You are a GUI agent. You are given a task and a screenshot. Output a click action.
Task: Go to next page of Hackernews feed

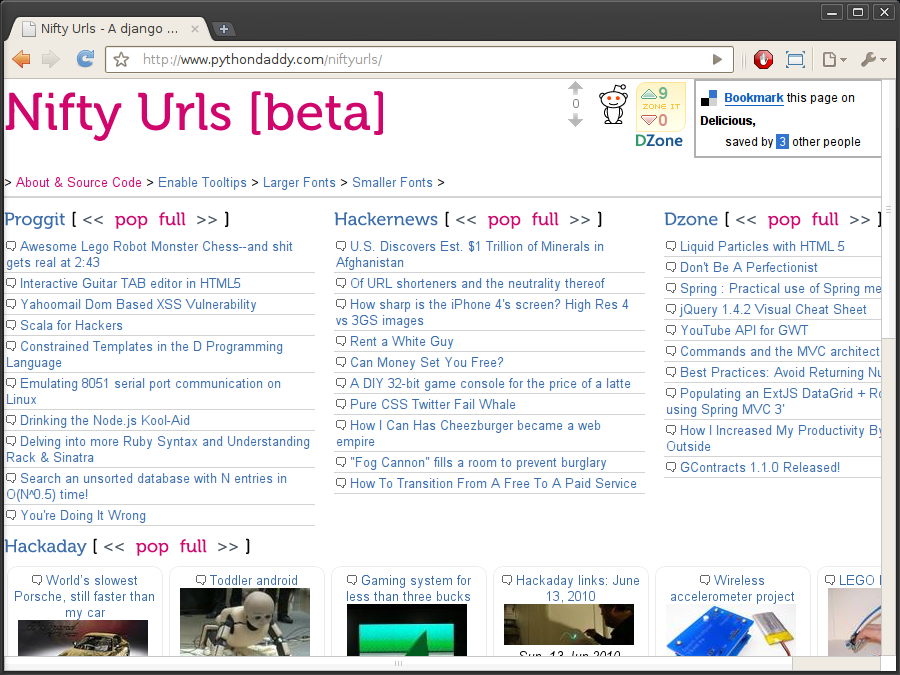coord(580,219)
